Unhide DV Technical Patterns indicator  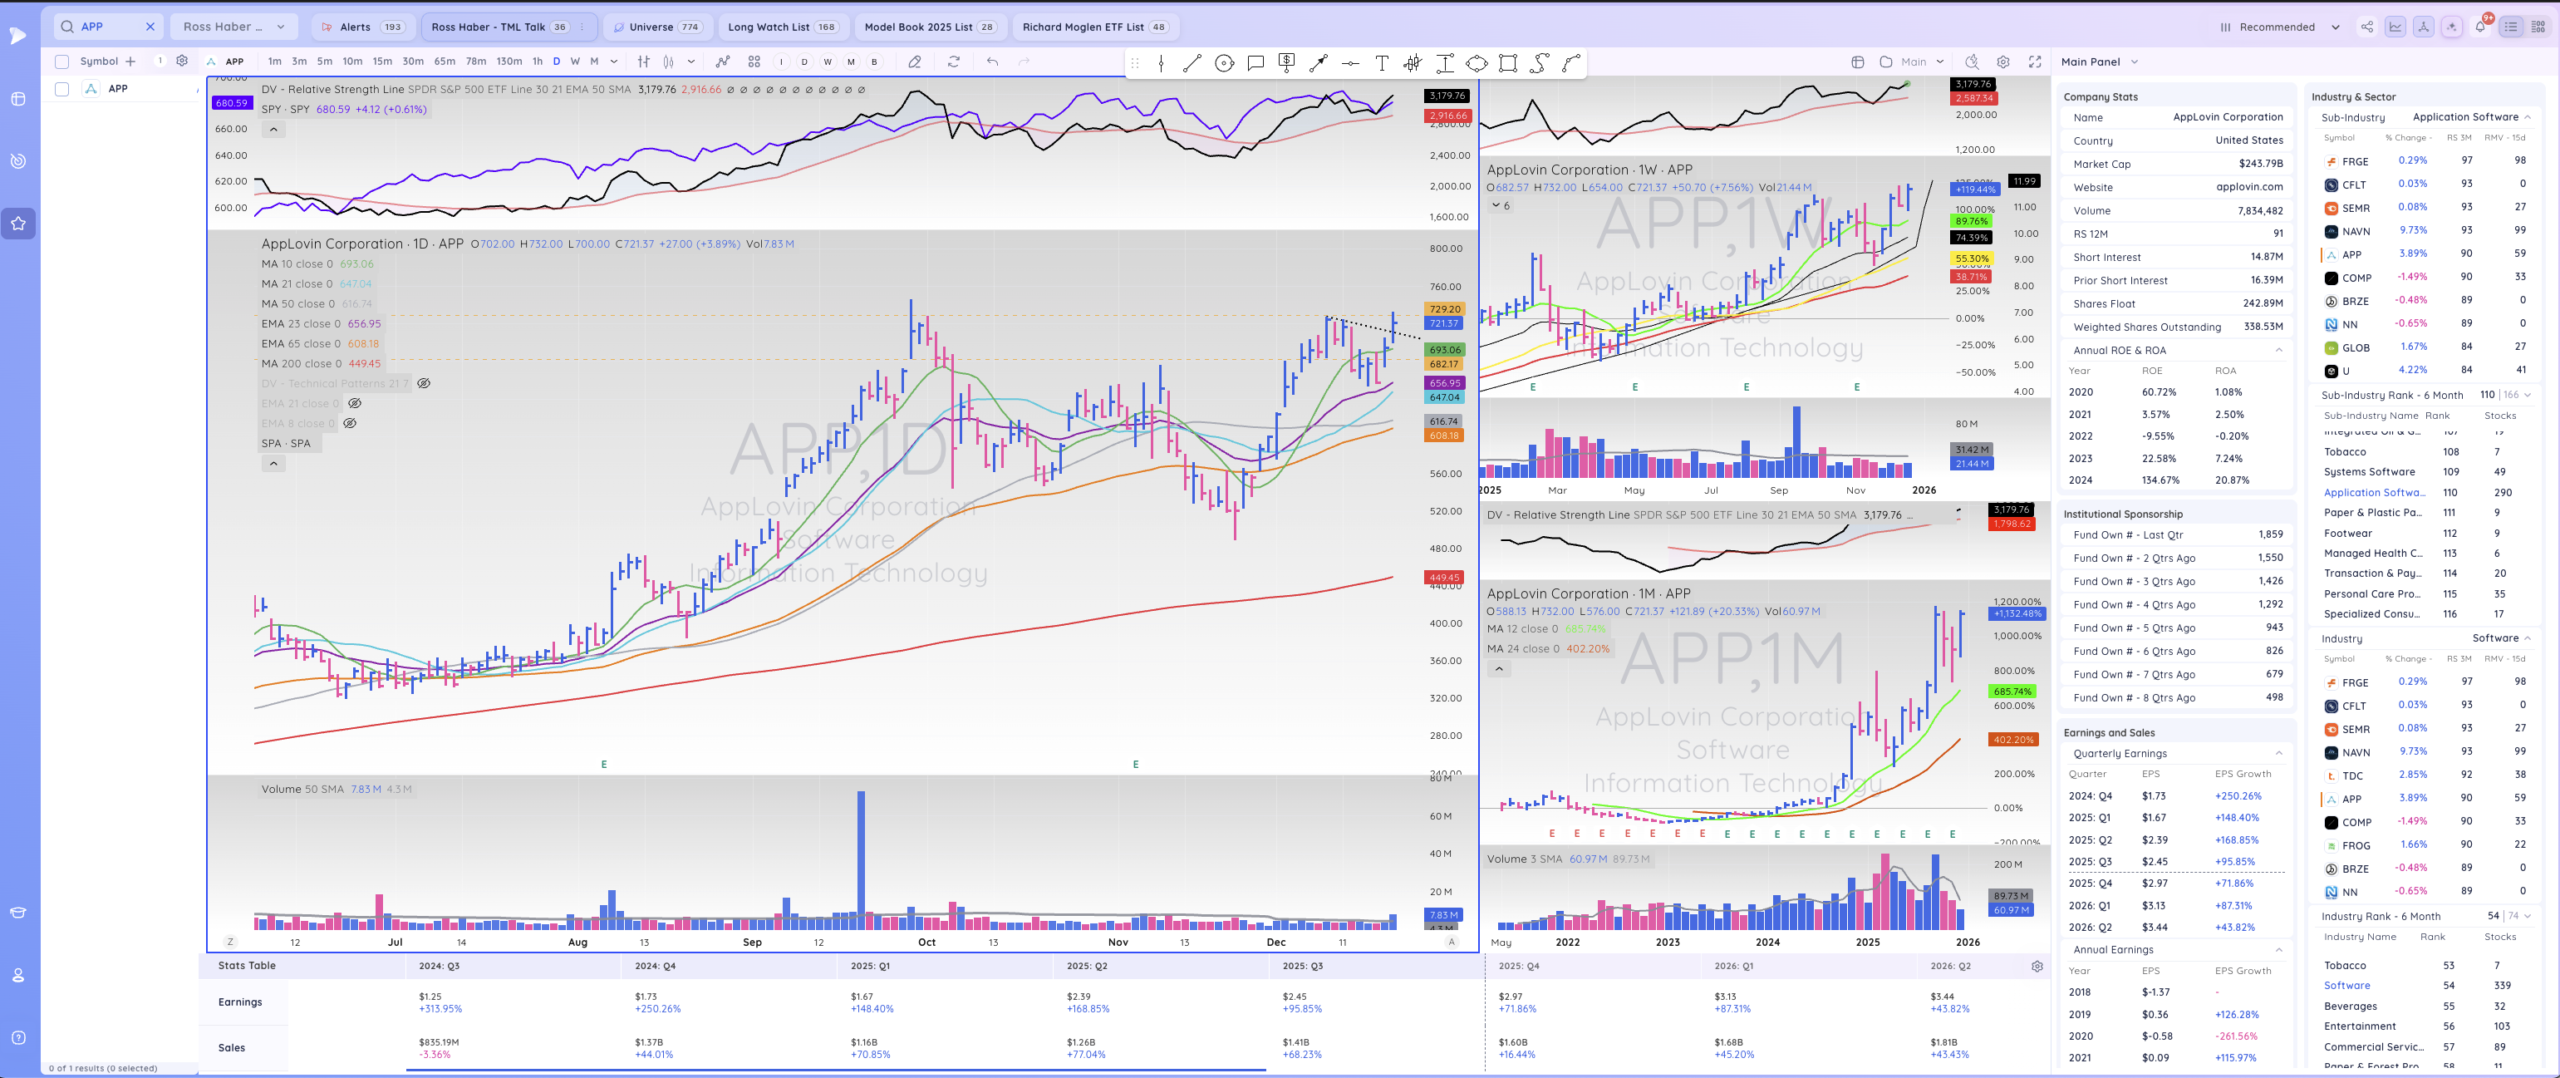click(x=424, y=384)
